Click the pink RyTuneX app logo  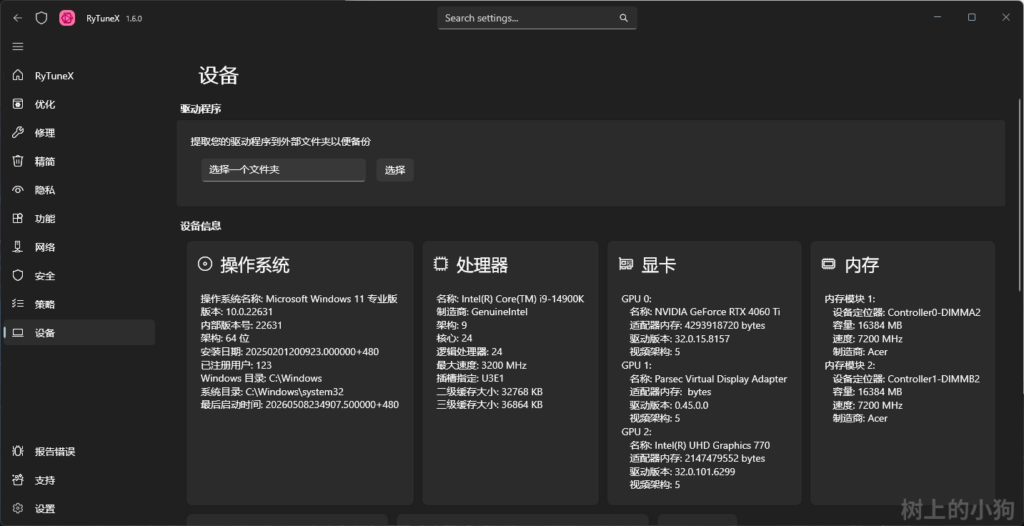pos(67,18)
